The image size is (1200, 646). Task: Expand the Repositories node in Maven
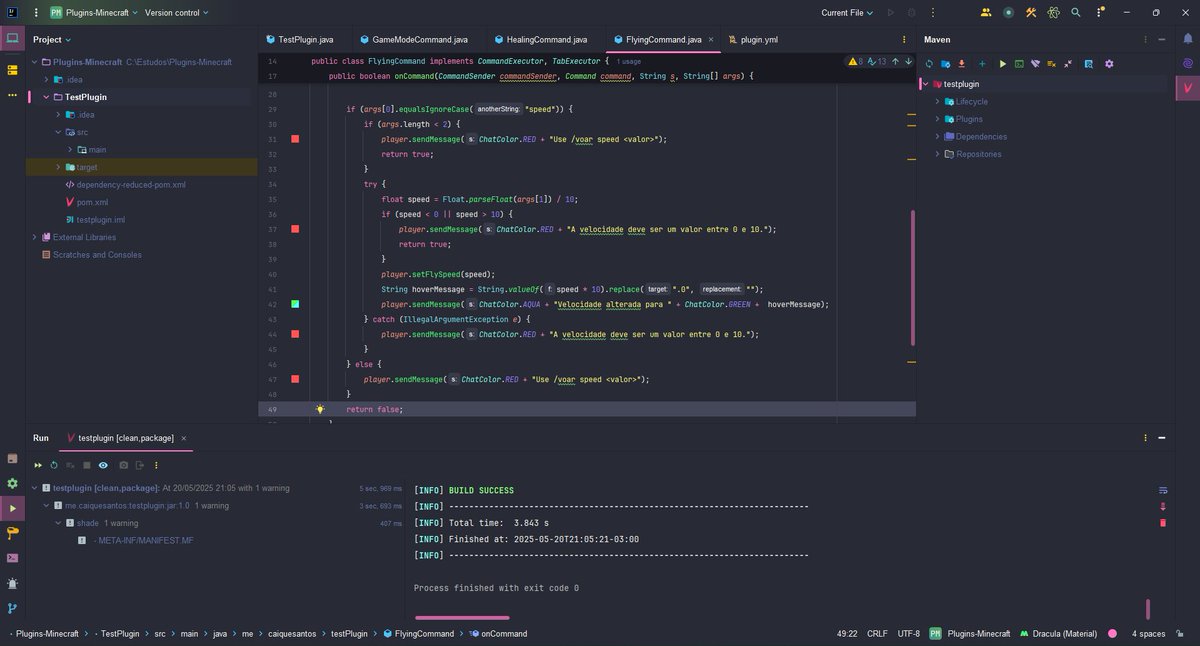tap(937, 154)
